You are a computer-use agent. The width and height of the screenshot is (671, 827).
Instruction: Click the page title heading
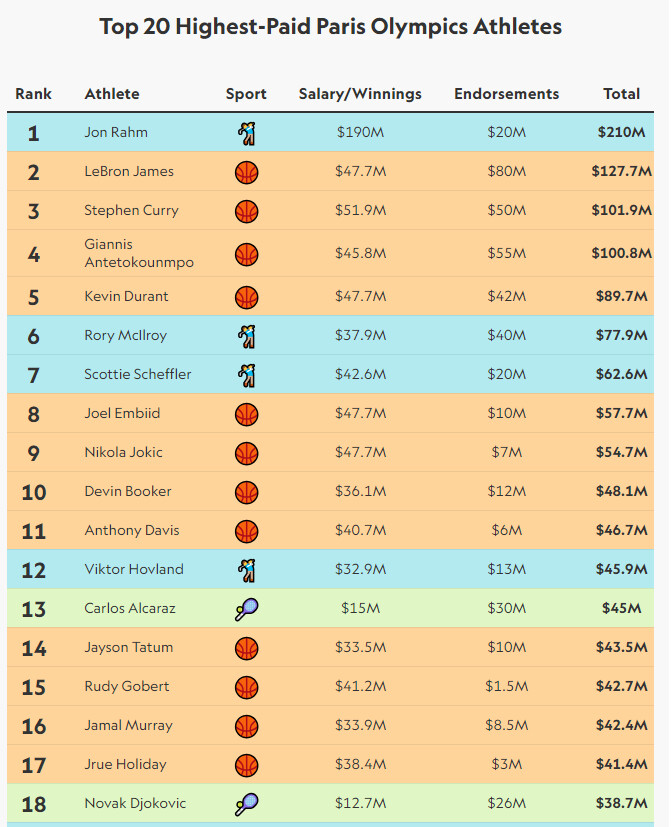click(x=331, y=26)
